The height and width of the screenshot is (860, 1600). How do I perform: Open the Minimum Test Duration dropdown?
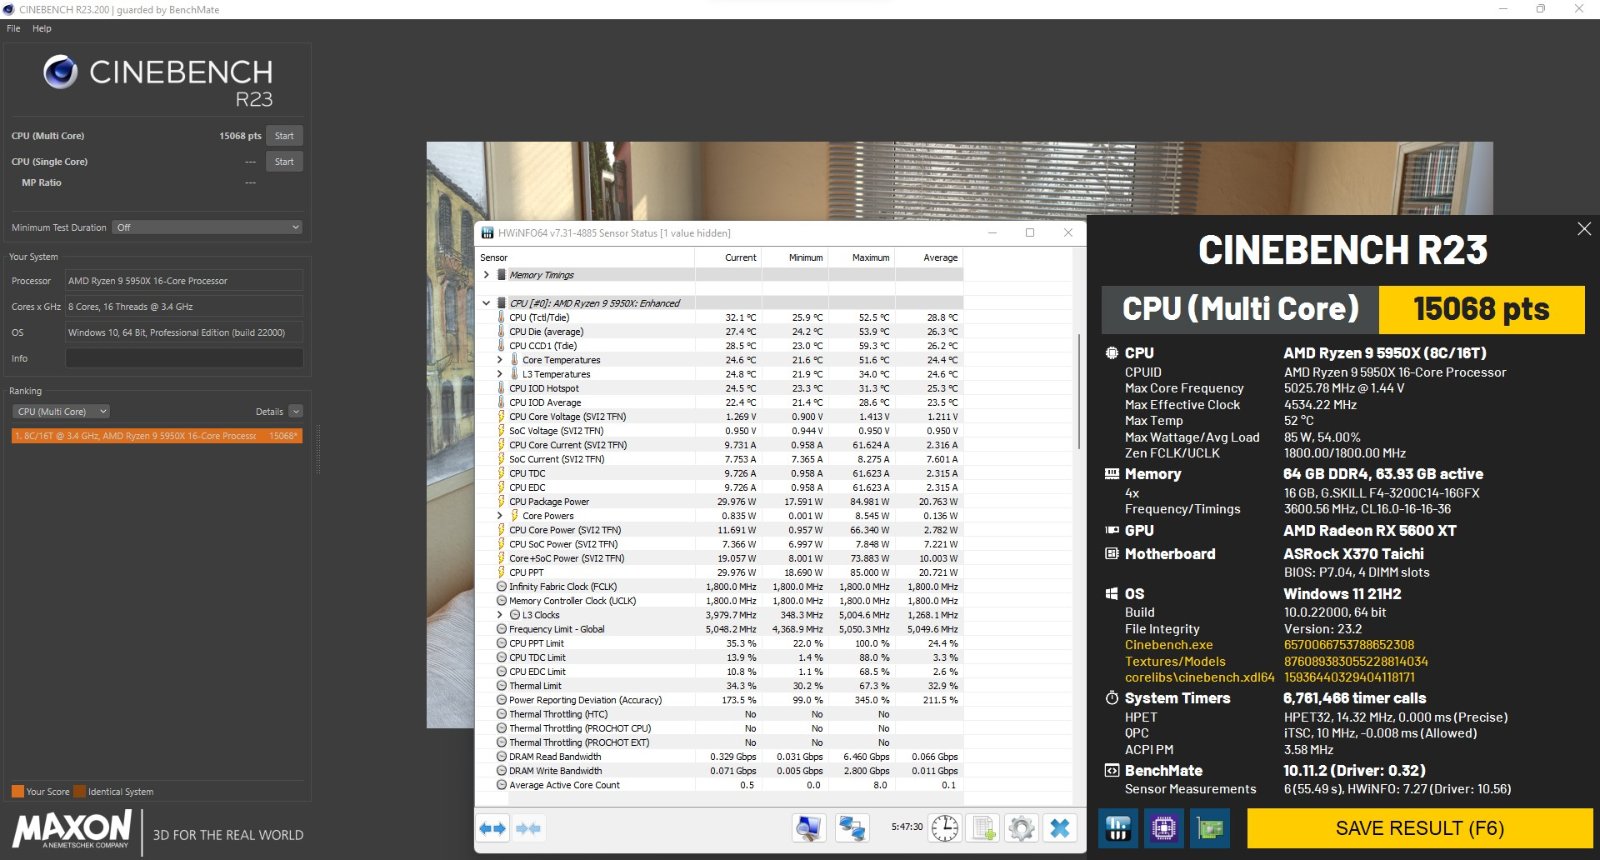tap(207, 227)
